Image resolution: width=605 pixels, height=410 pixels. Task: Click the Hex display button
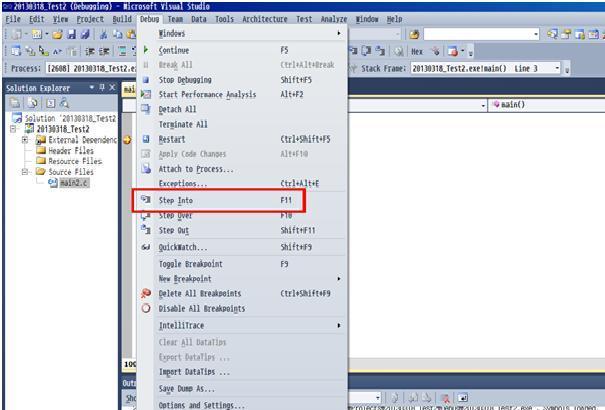tap(417, 51)
